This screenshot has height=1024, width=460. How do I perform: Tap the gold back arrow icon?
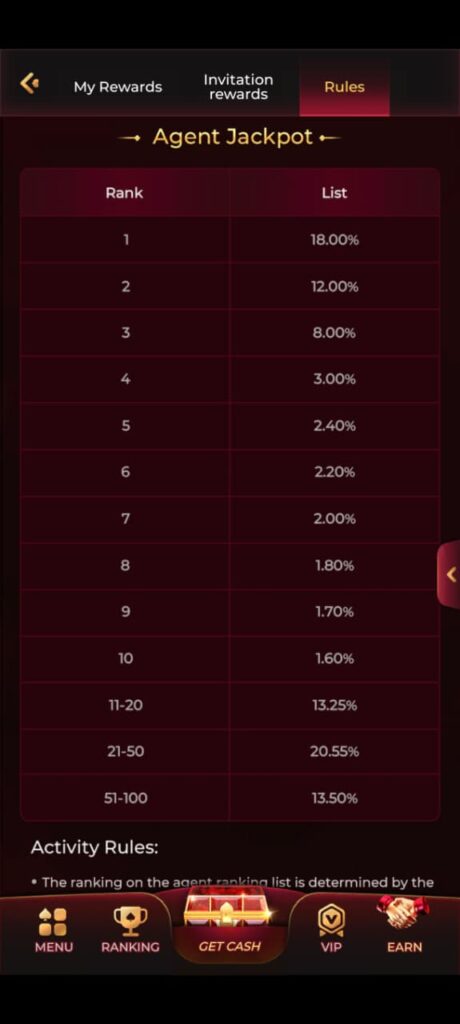click(x=29, y=84)
